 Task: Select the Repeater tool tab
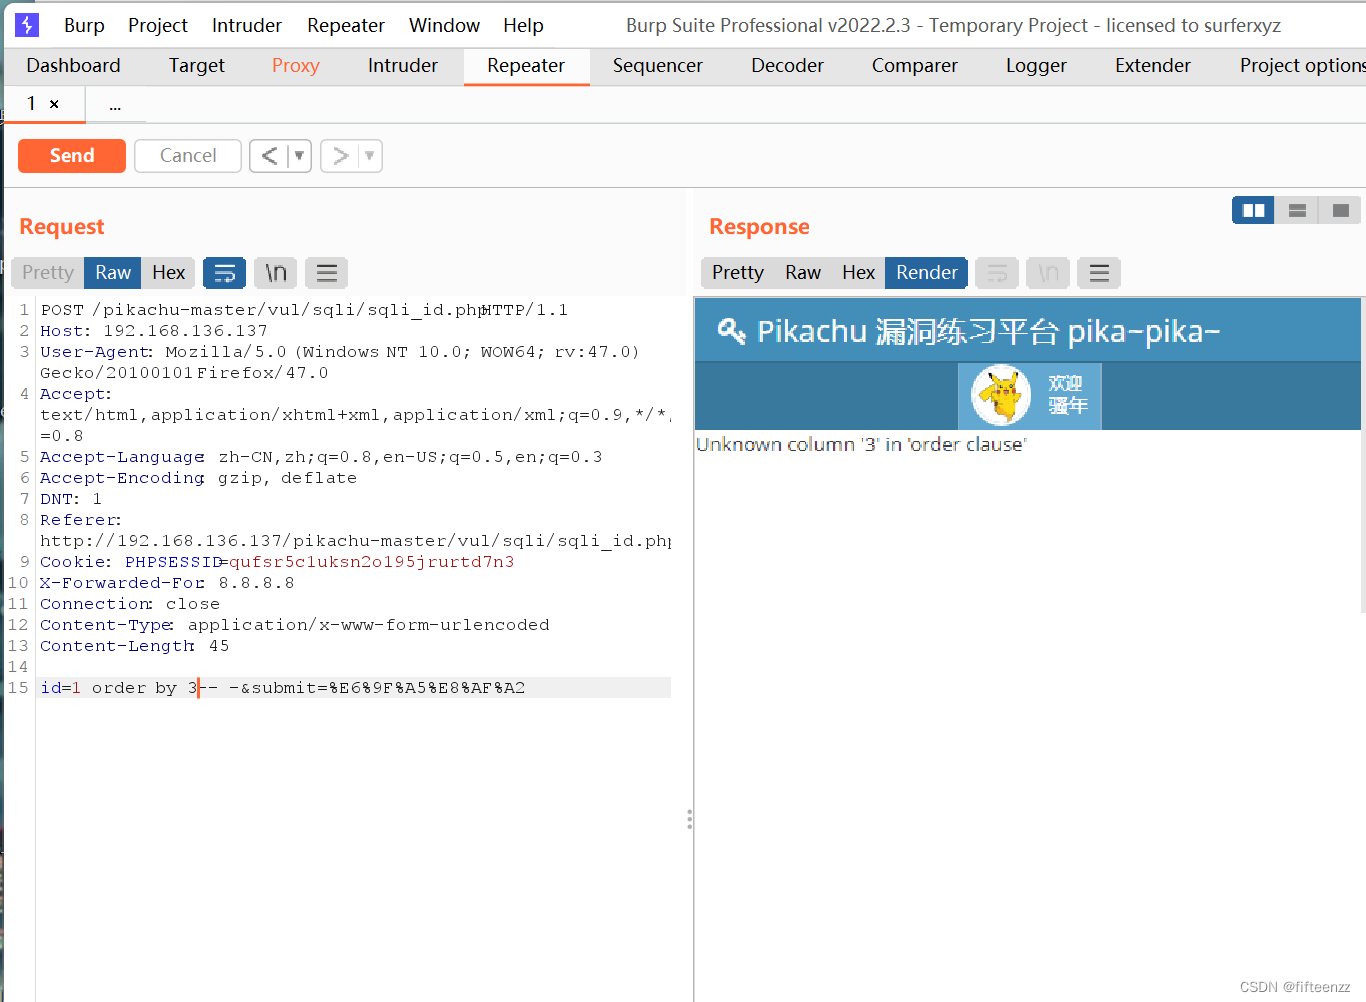pos(526,65)
